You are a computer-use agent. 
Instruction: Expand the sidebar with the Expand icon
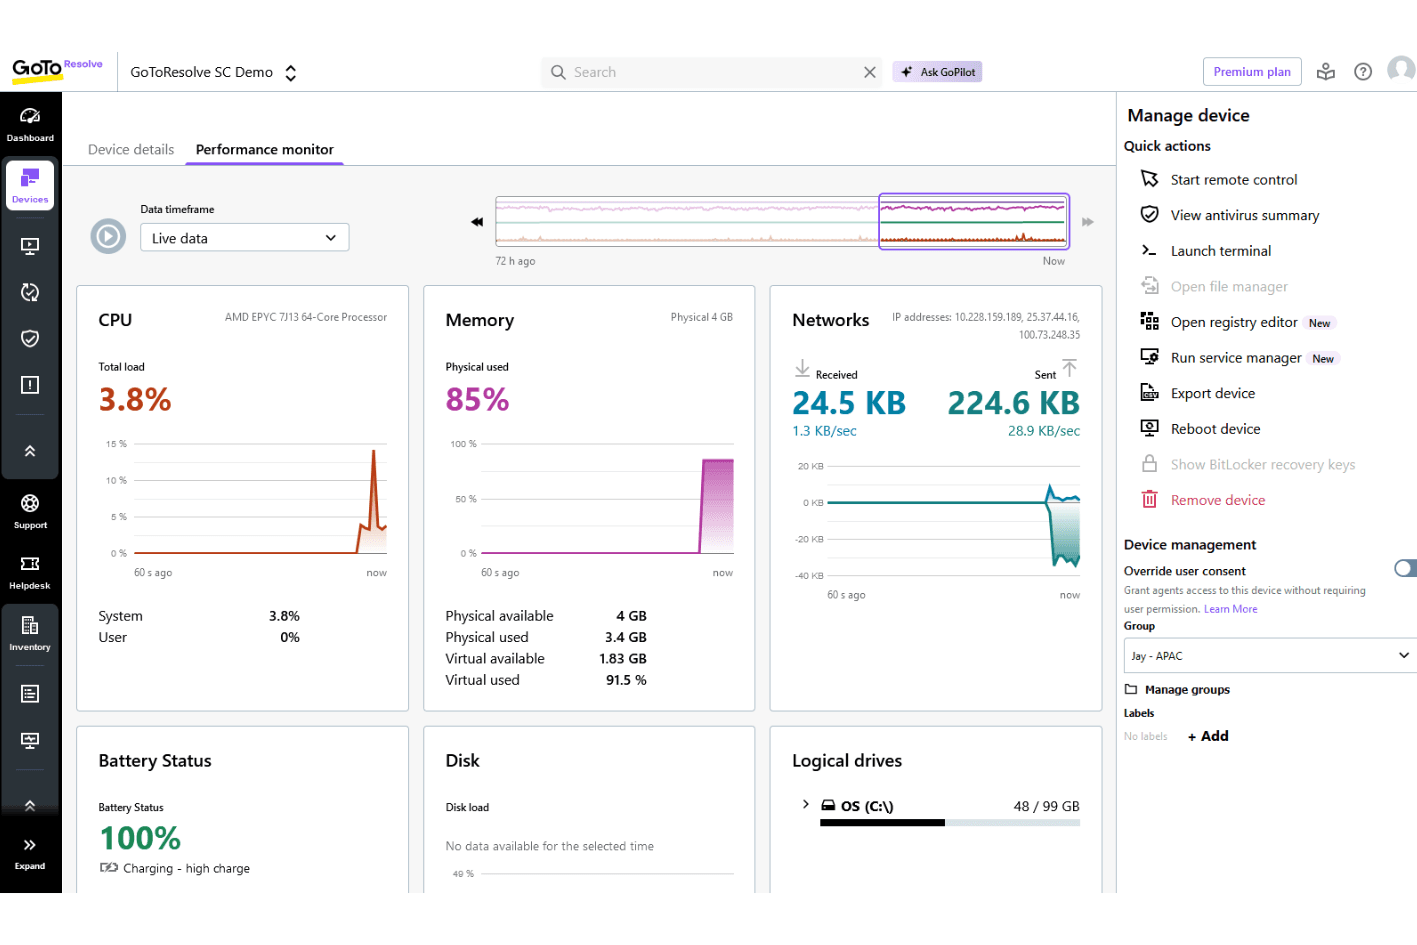click(x=30, y=853)
